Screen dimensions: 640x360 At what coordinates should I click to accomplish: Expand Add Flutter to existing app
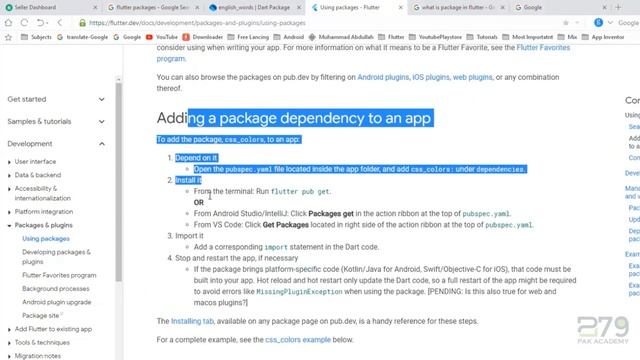point(9,329)
